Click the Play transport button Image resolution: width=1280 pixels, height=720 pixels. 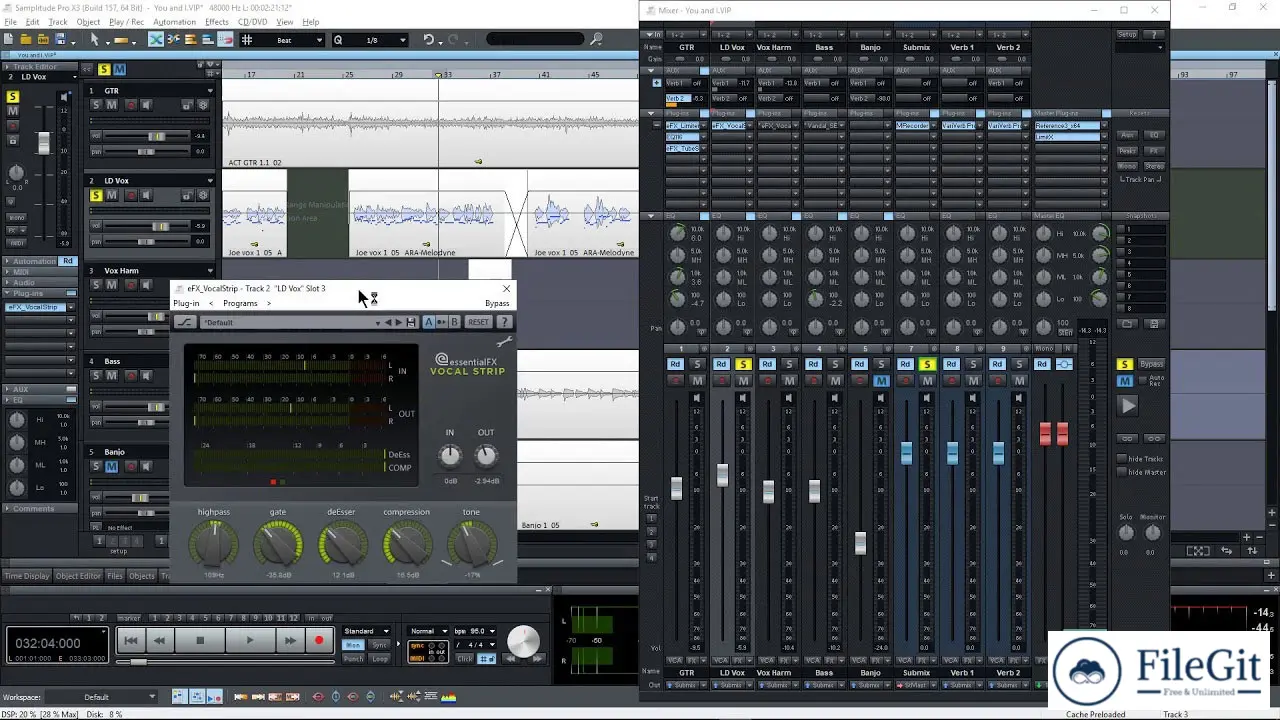point(250,640)
